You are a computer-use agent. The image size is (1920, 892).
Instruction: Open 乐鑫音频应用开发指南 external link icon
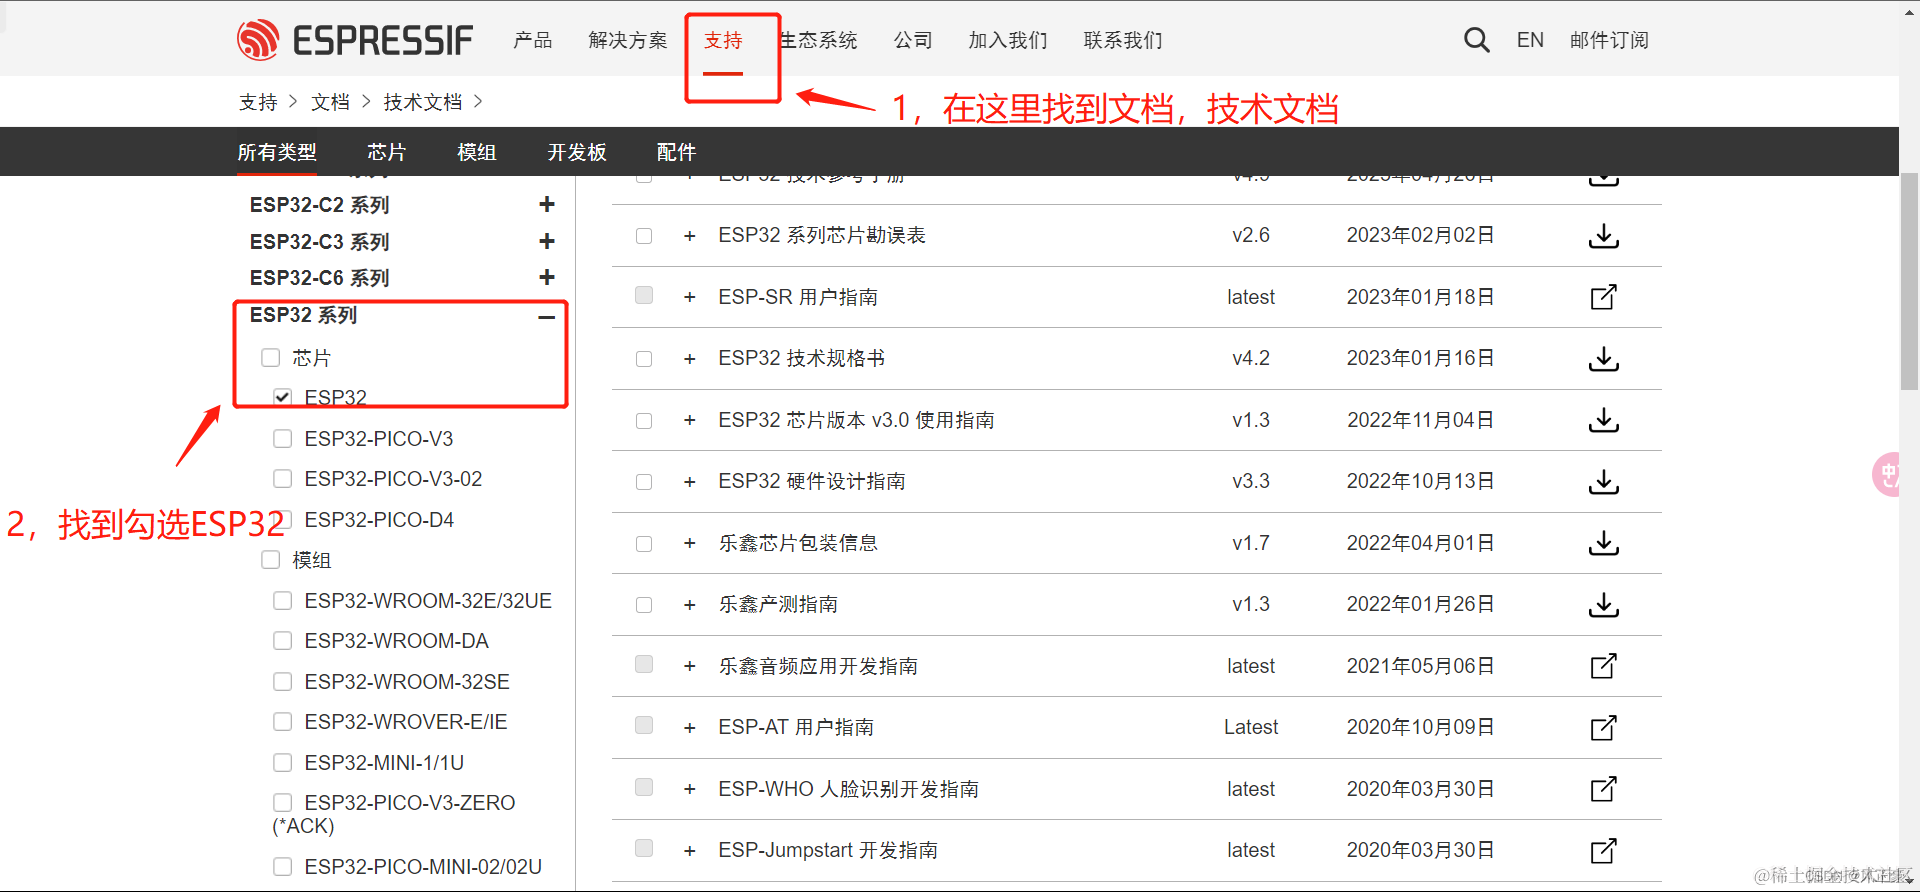(1603, 666)
